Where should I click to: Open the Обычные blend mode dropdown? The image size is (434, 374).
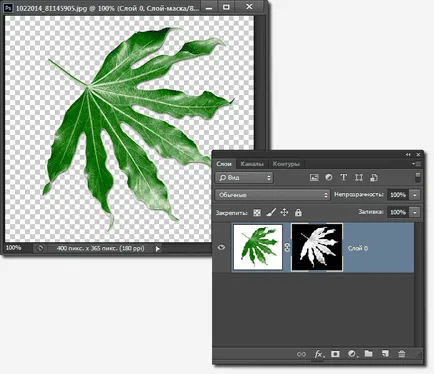pos(273,195)
